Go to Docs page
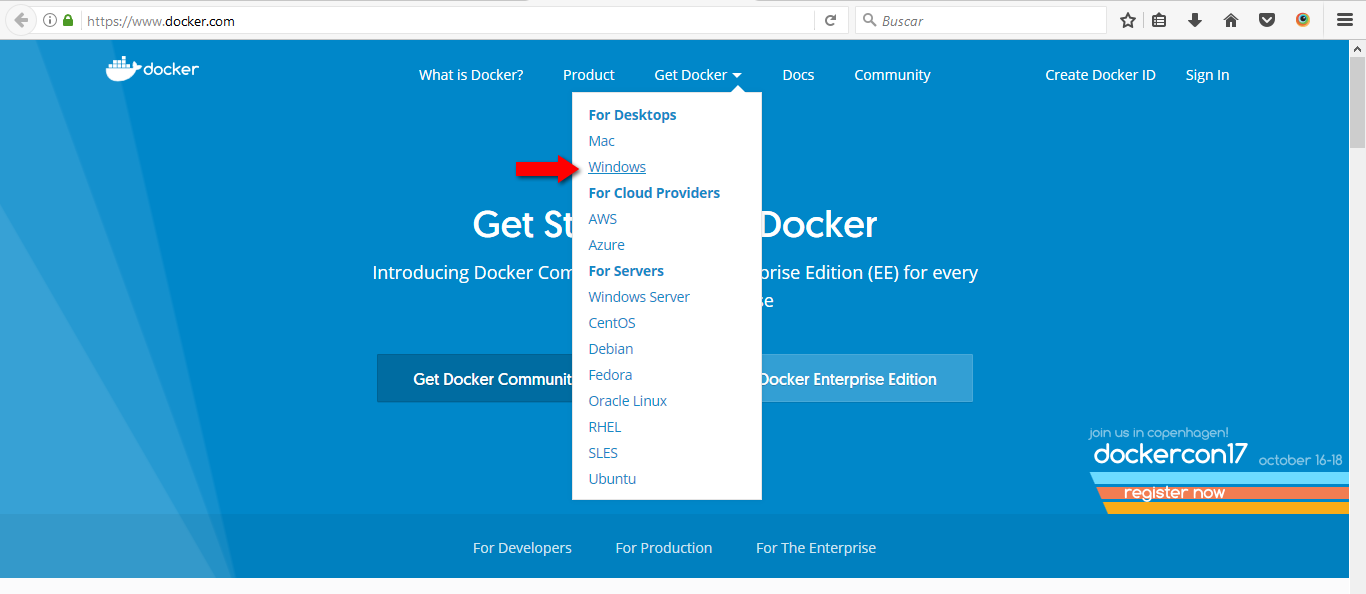 (x=798, y=75)
